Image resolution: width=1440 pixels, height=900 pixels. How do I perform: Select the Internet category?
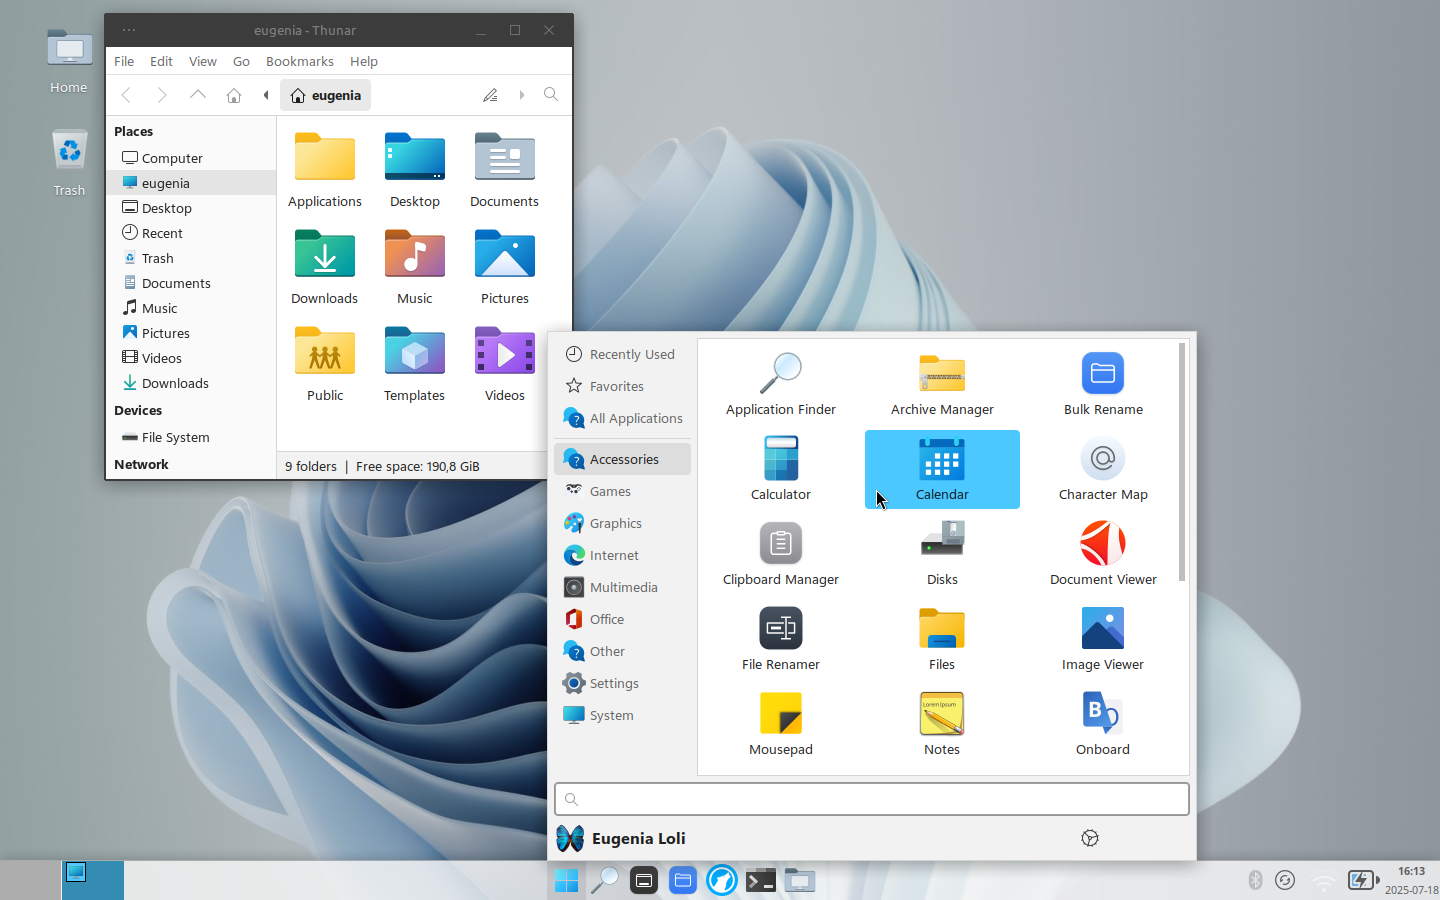622,555
